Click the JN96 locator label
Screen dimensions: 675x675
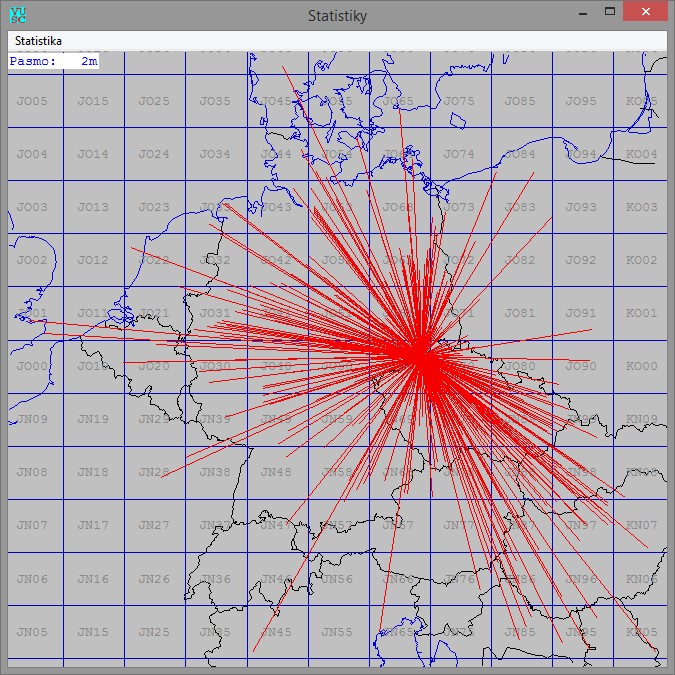[x=581, y=579]
